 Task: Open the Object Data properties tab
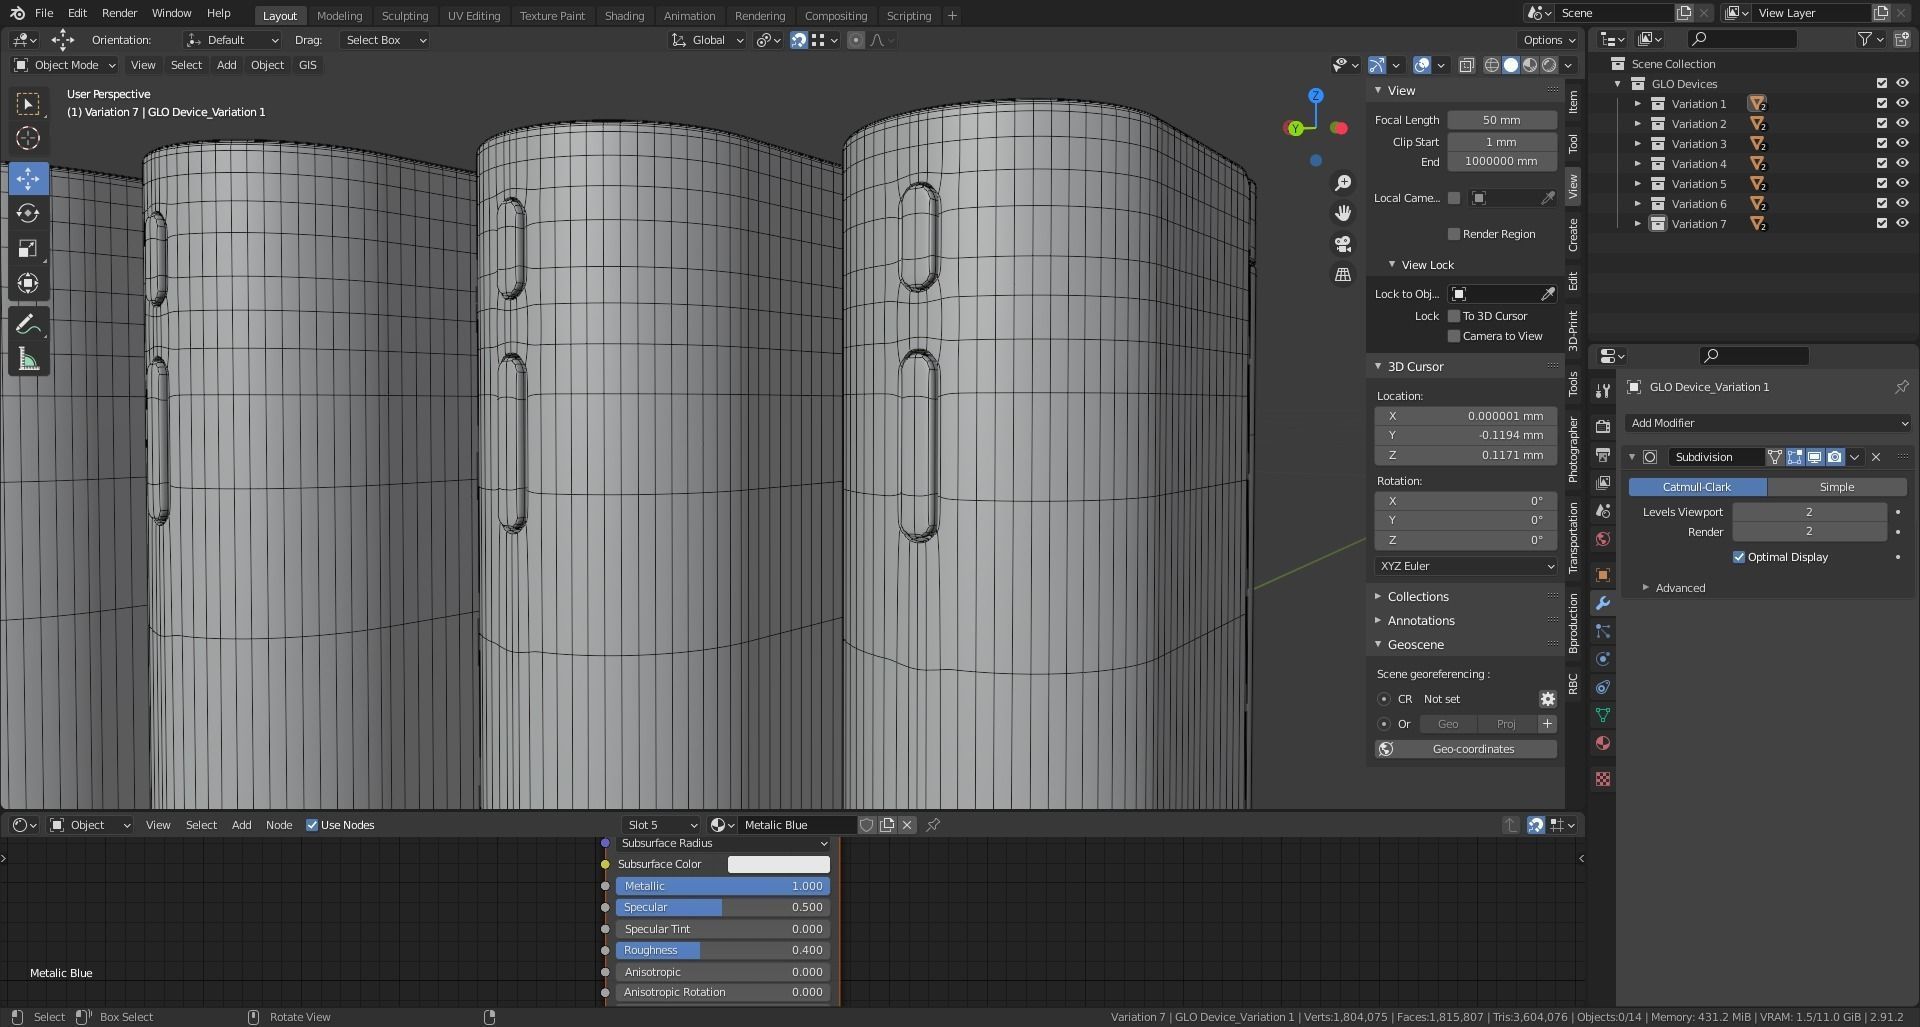click(1603, 715)
